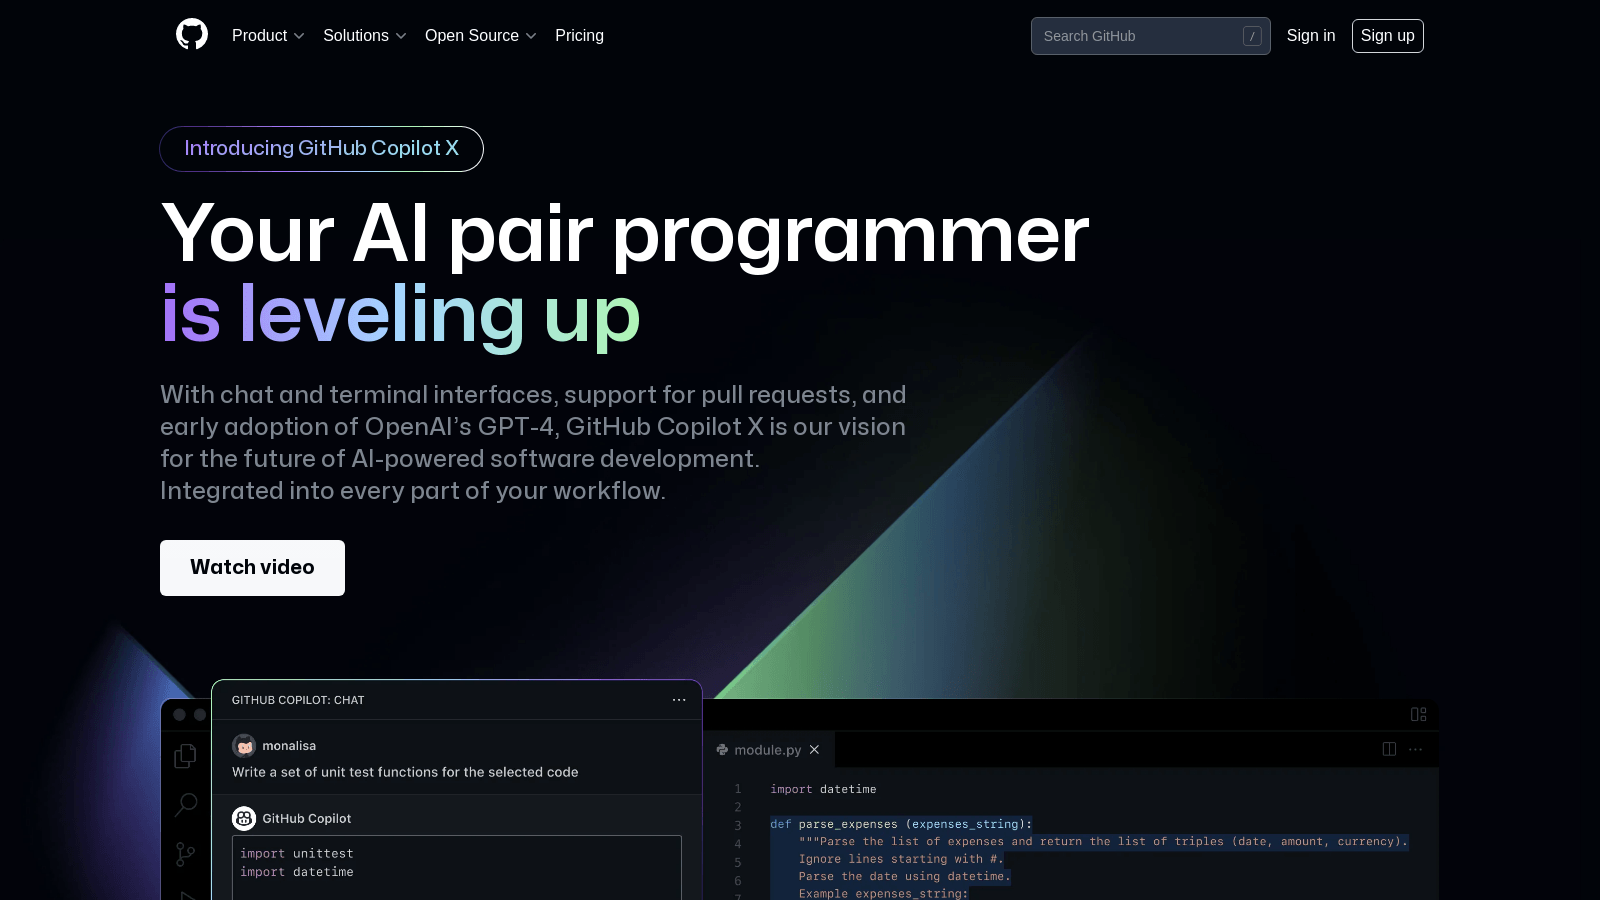Click the Explorer files icon in editor sidebar
The width and height of the screenshot is (1600, 900).
coord(185,757)
